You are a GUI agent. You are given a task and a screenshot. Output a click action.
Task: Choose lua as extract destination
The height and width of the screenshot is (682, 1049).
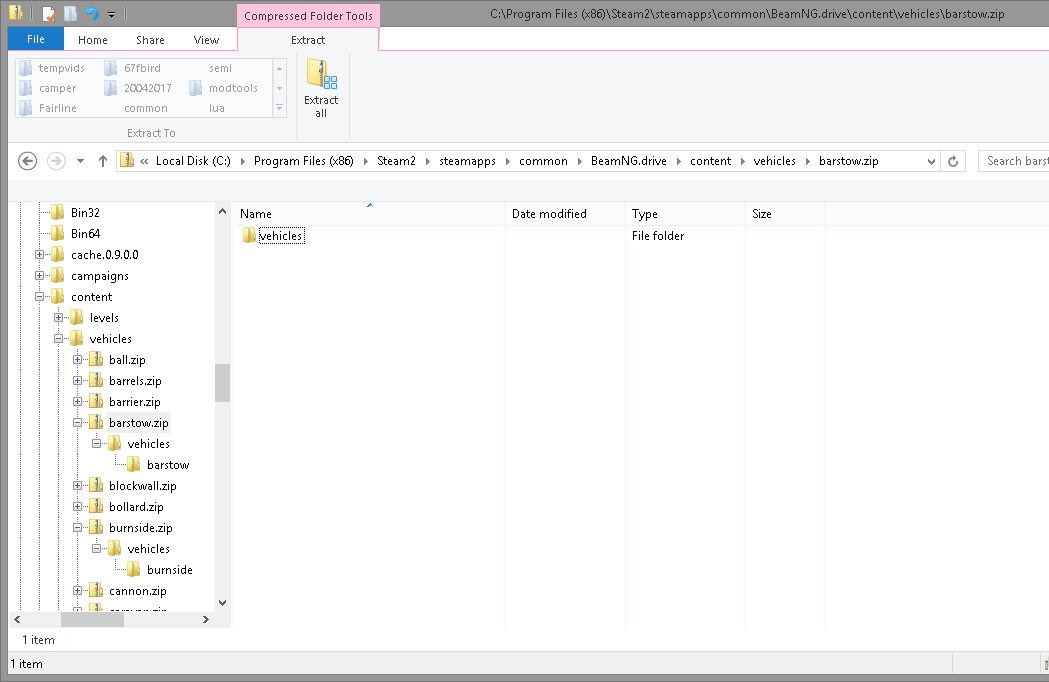pyautogui.click(x=216, y=108)
